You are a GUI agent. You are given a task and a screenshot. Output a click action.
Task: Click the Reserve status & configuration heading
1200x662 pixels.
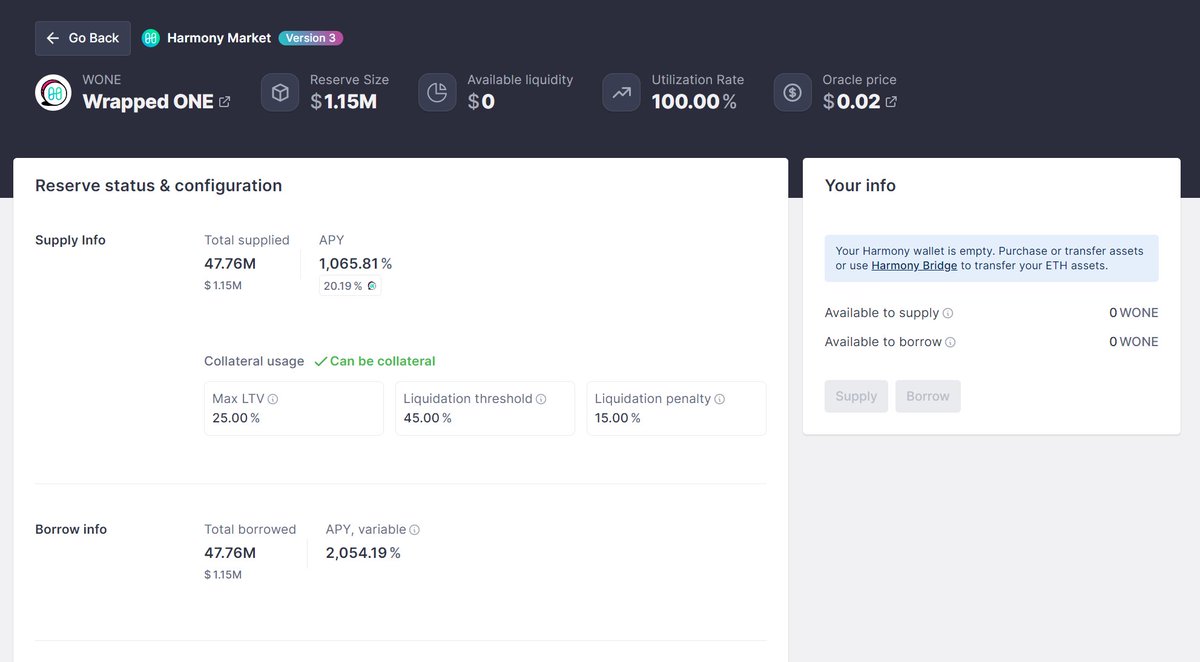coord(158,185)
